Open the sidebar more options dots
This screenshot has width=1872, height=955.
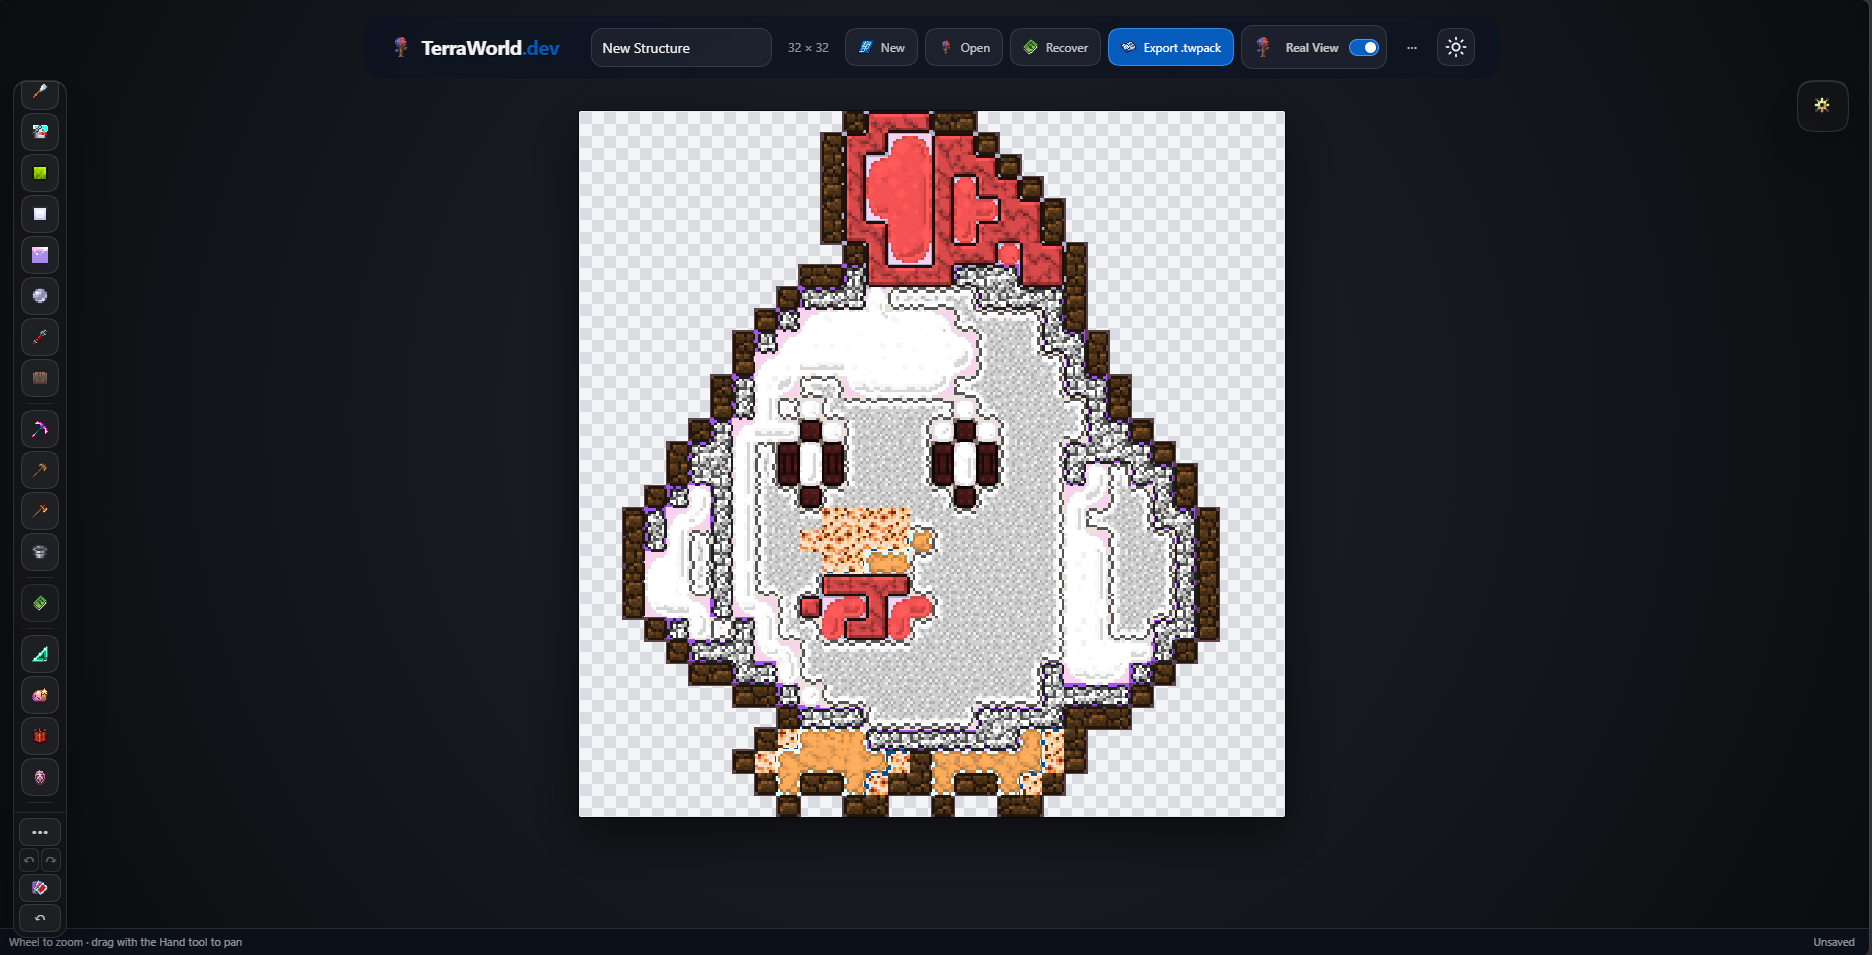click(40, 832)
